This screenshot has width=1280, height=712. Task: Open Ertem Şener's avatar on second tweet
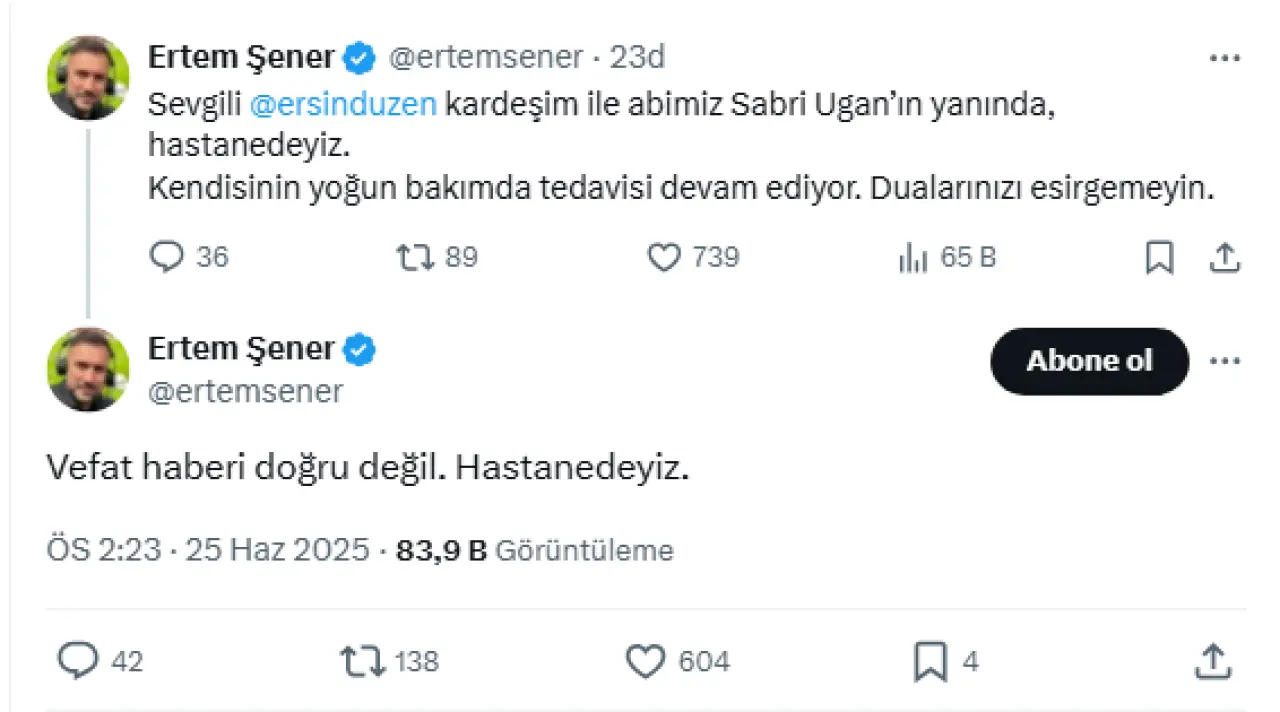(88, 369)
